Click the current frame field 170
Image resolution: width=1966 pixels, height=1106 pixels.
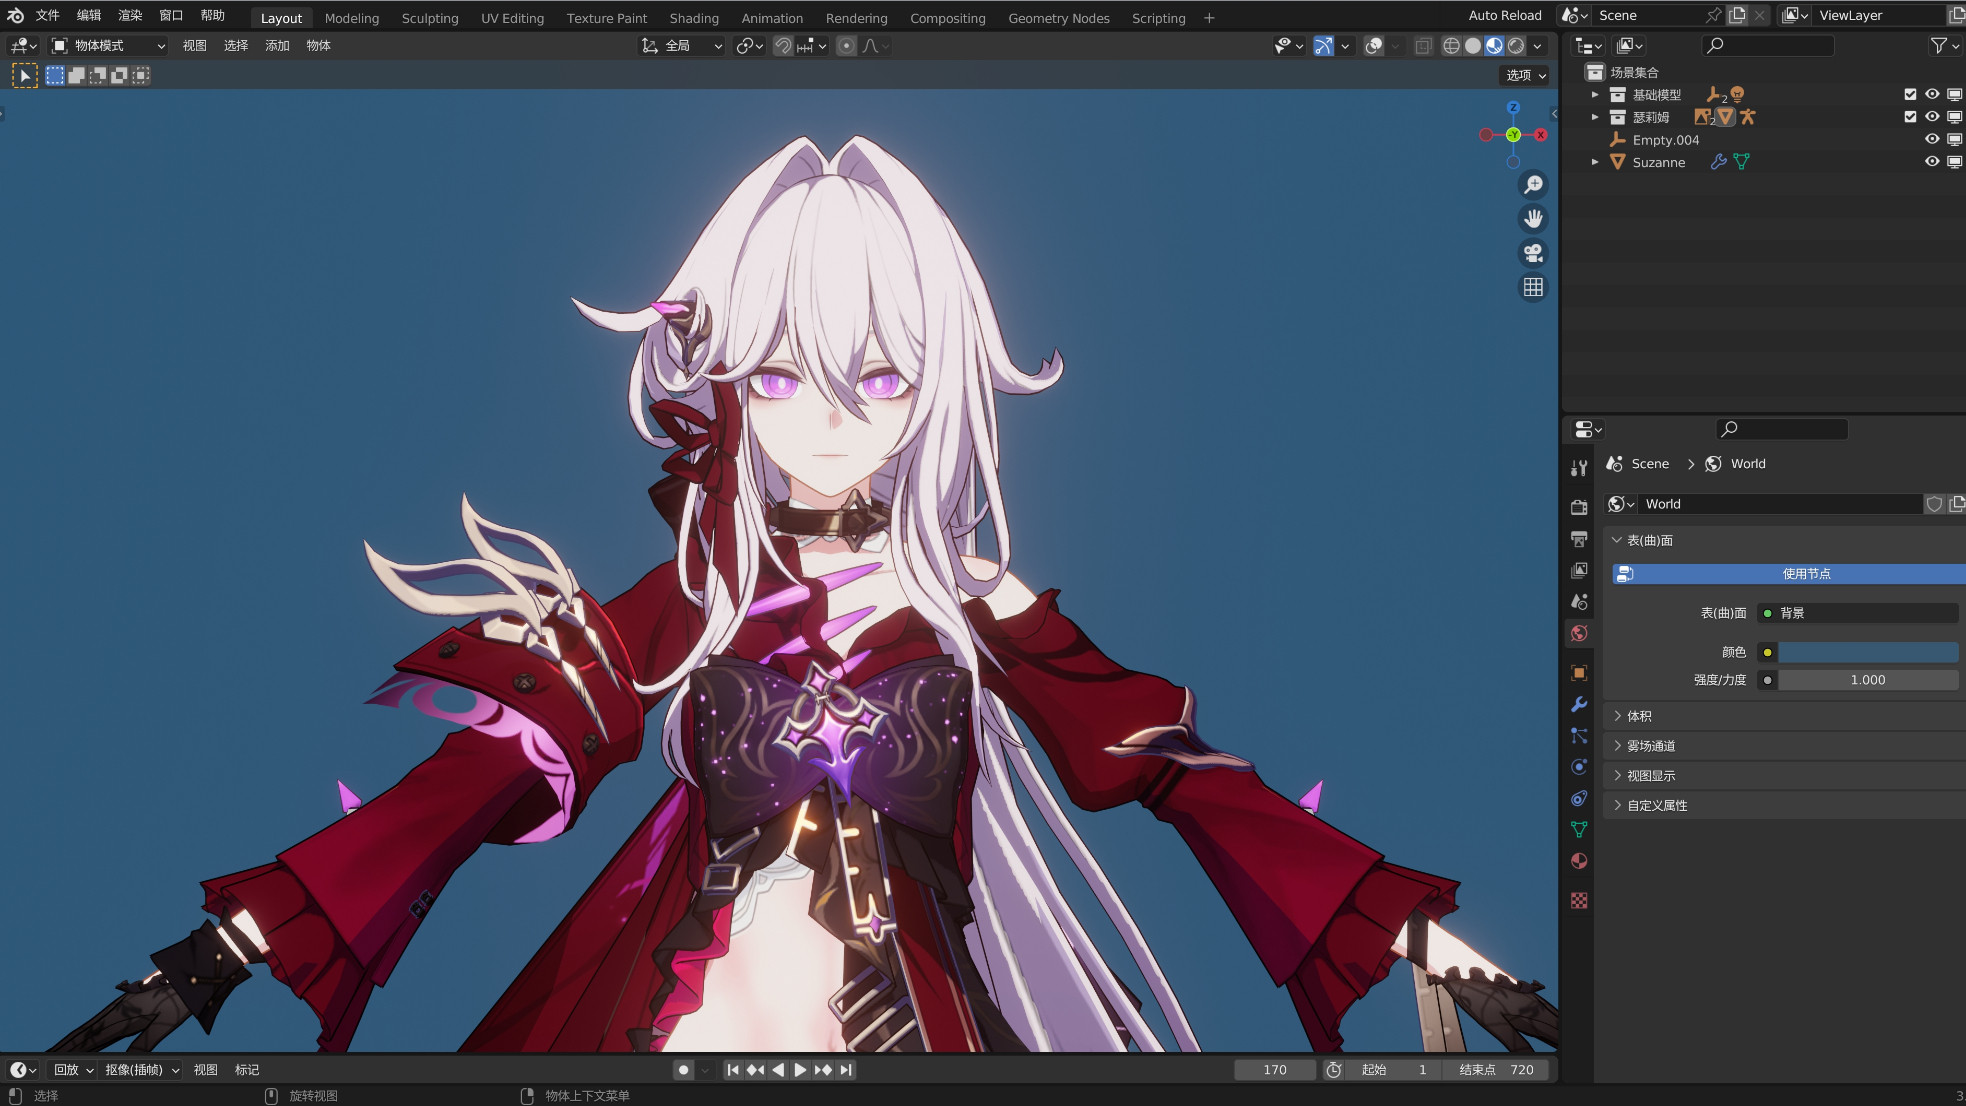point(1274,1069)
